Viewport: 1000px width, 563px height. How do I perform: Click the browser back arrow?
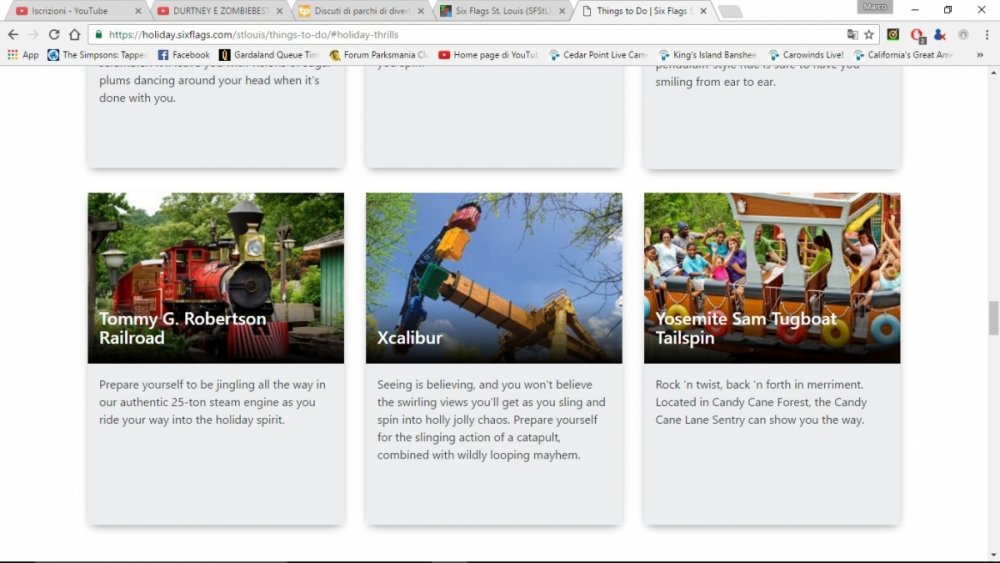pos(13,34)
